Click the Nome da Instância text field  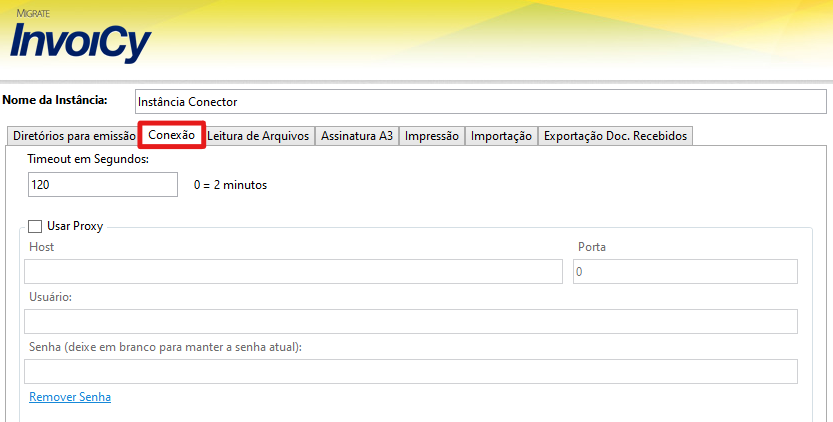pyautogui.click(x=480, y=102)
